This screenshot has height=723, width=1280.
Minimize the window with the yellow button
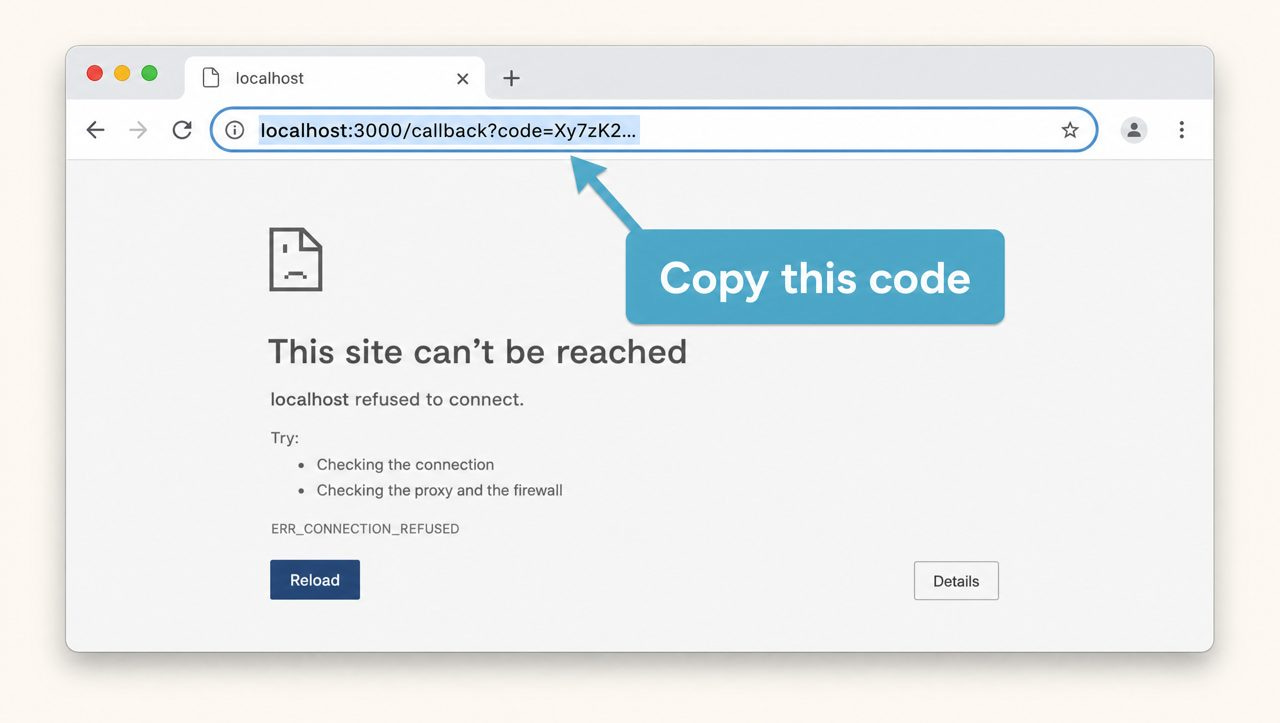click(122, 73)
